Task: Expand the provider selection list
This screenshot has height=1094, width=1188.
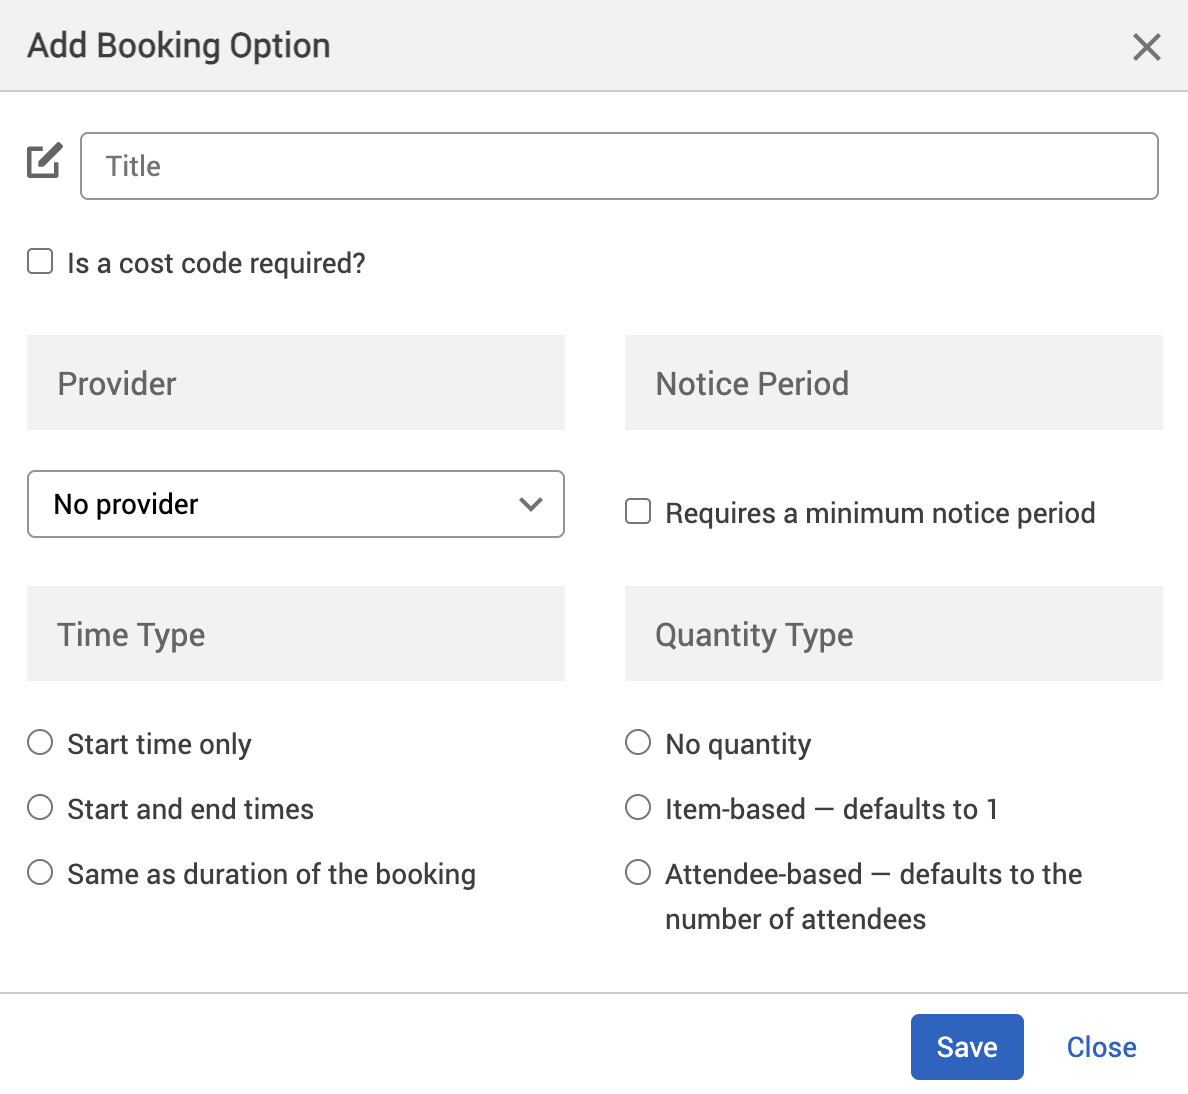Action: [x=296, y=504]
